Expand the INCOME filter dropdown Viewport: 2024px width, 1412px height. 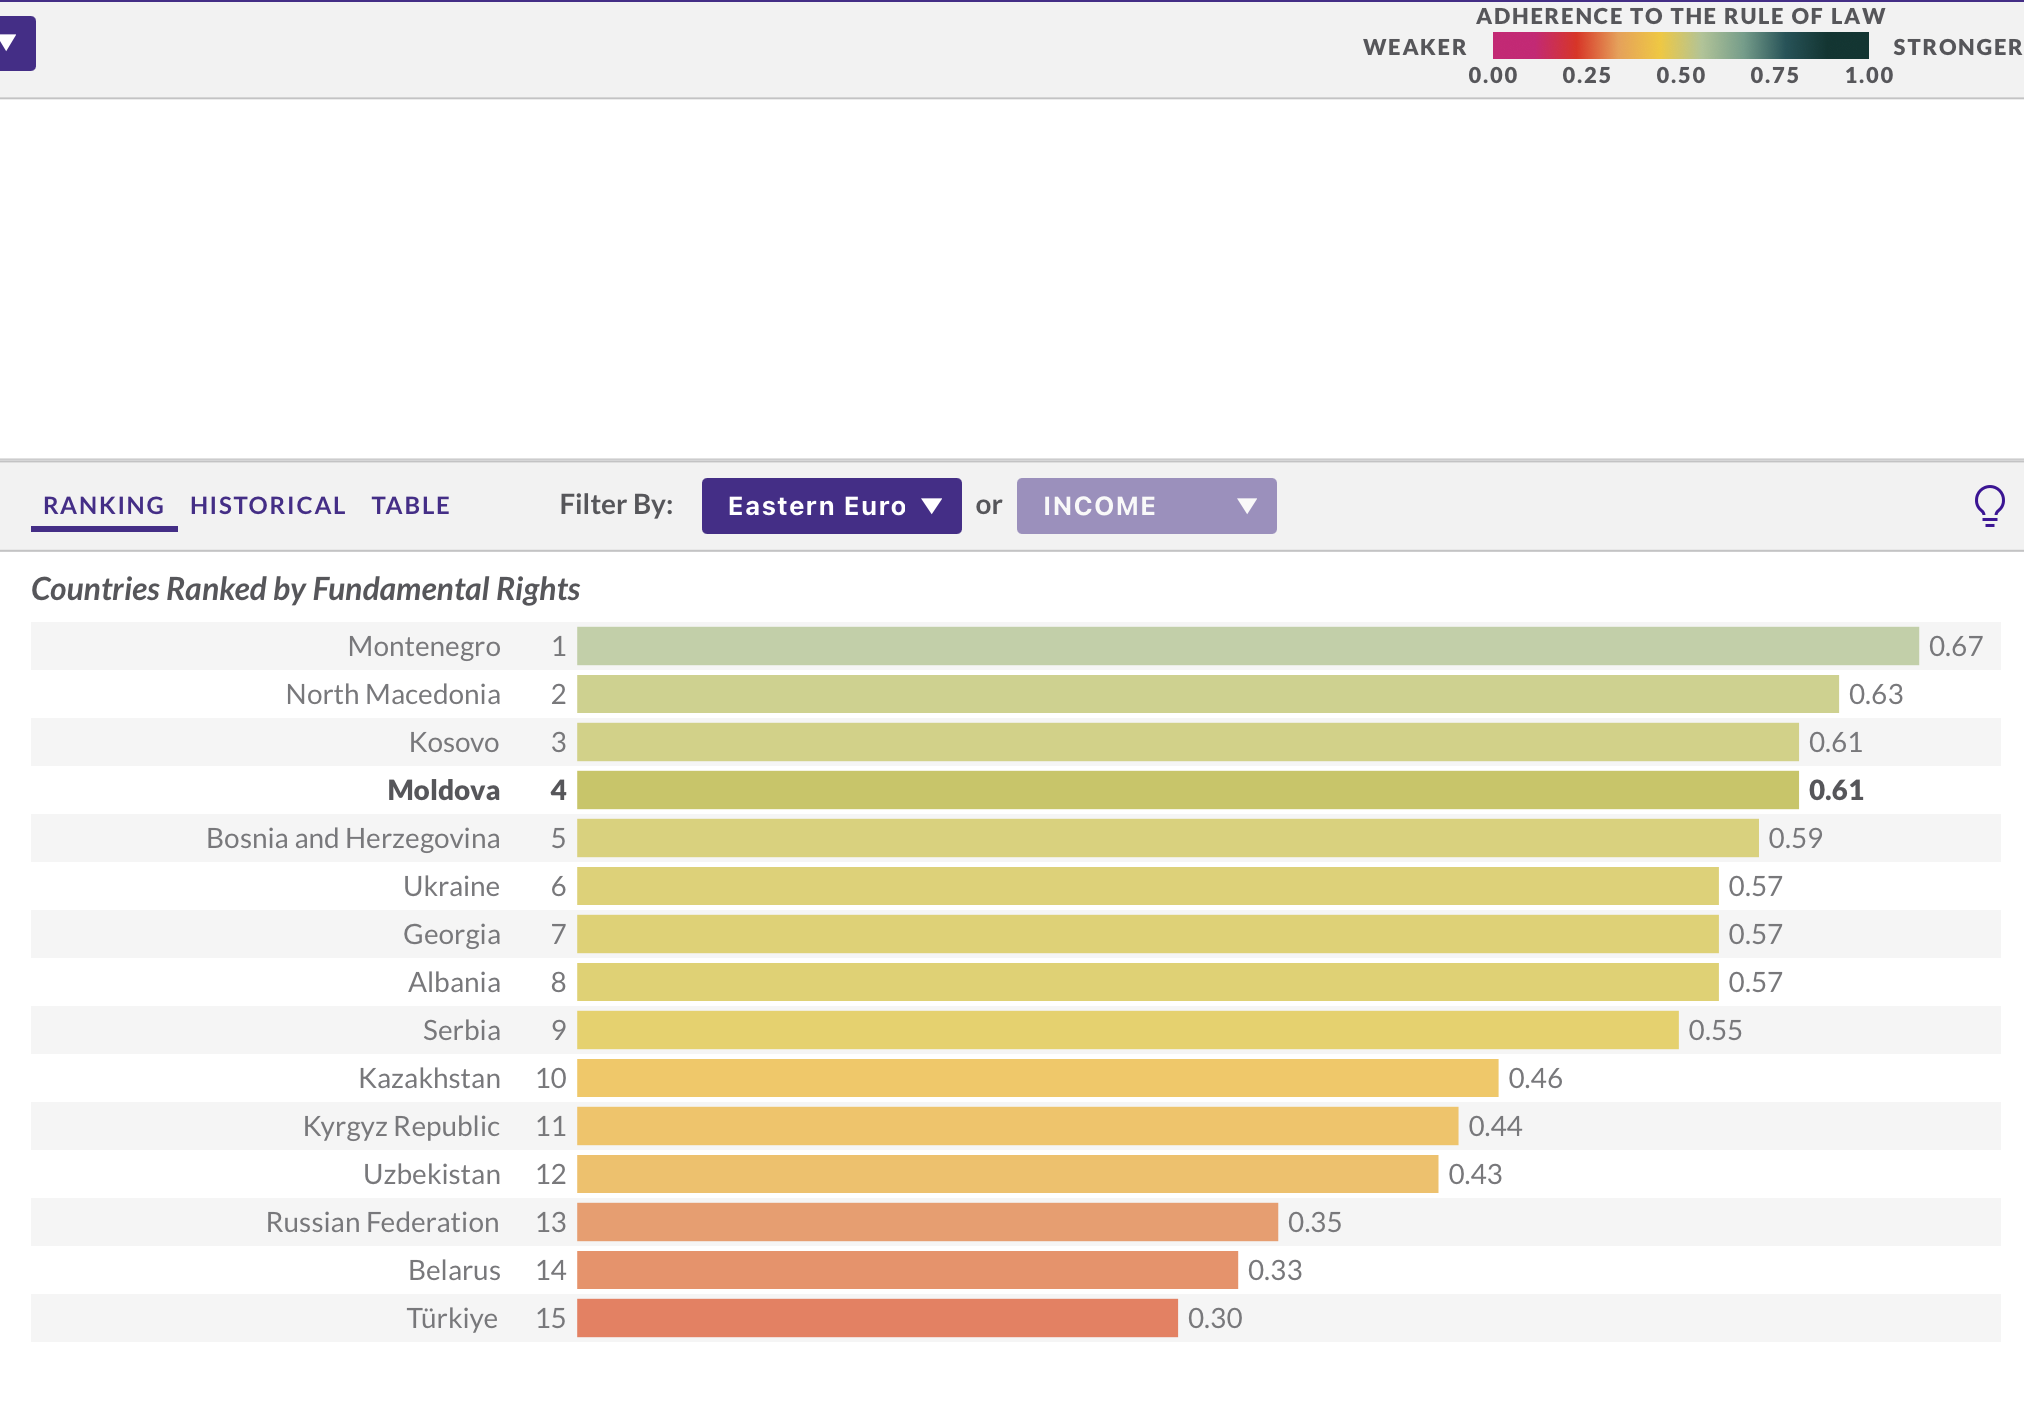point(1146,506)
